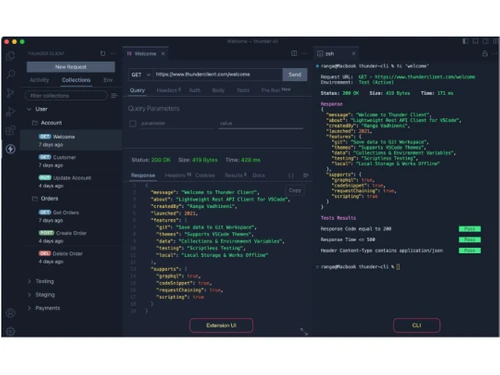Open the Search view in the activity bar
500x375 pixels.
(11, 74)
